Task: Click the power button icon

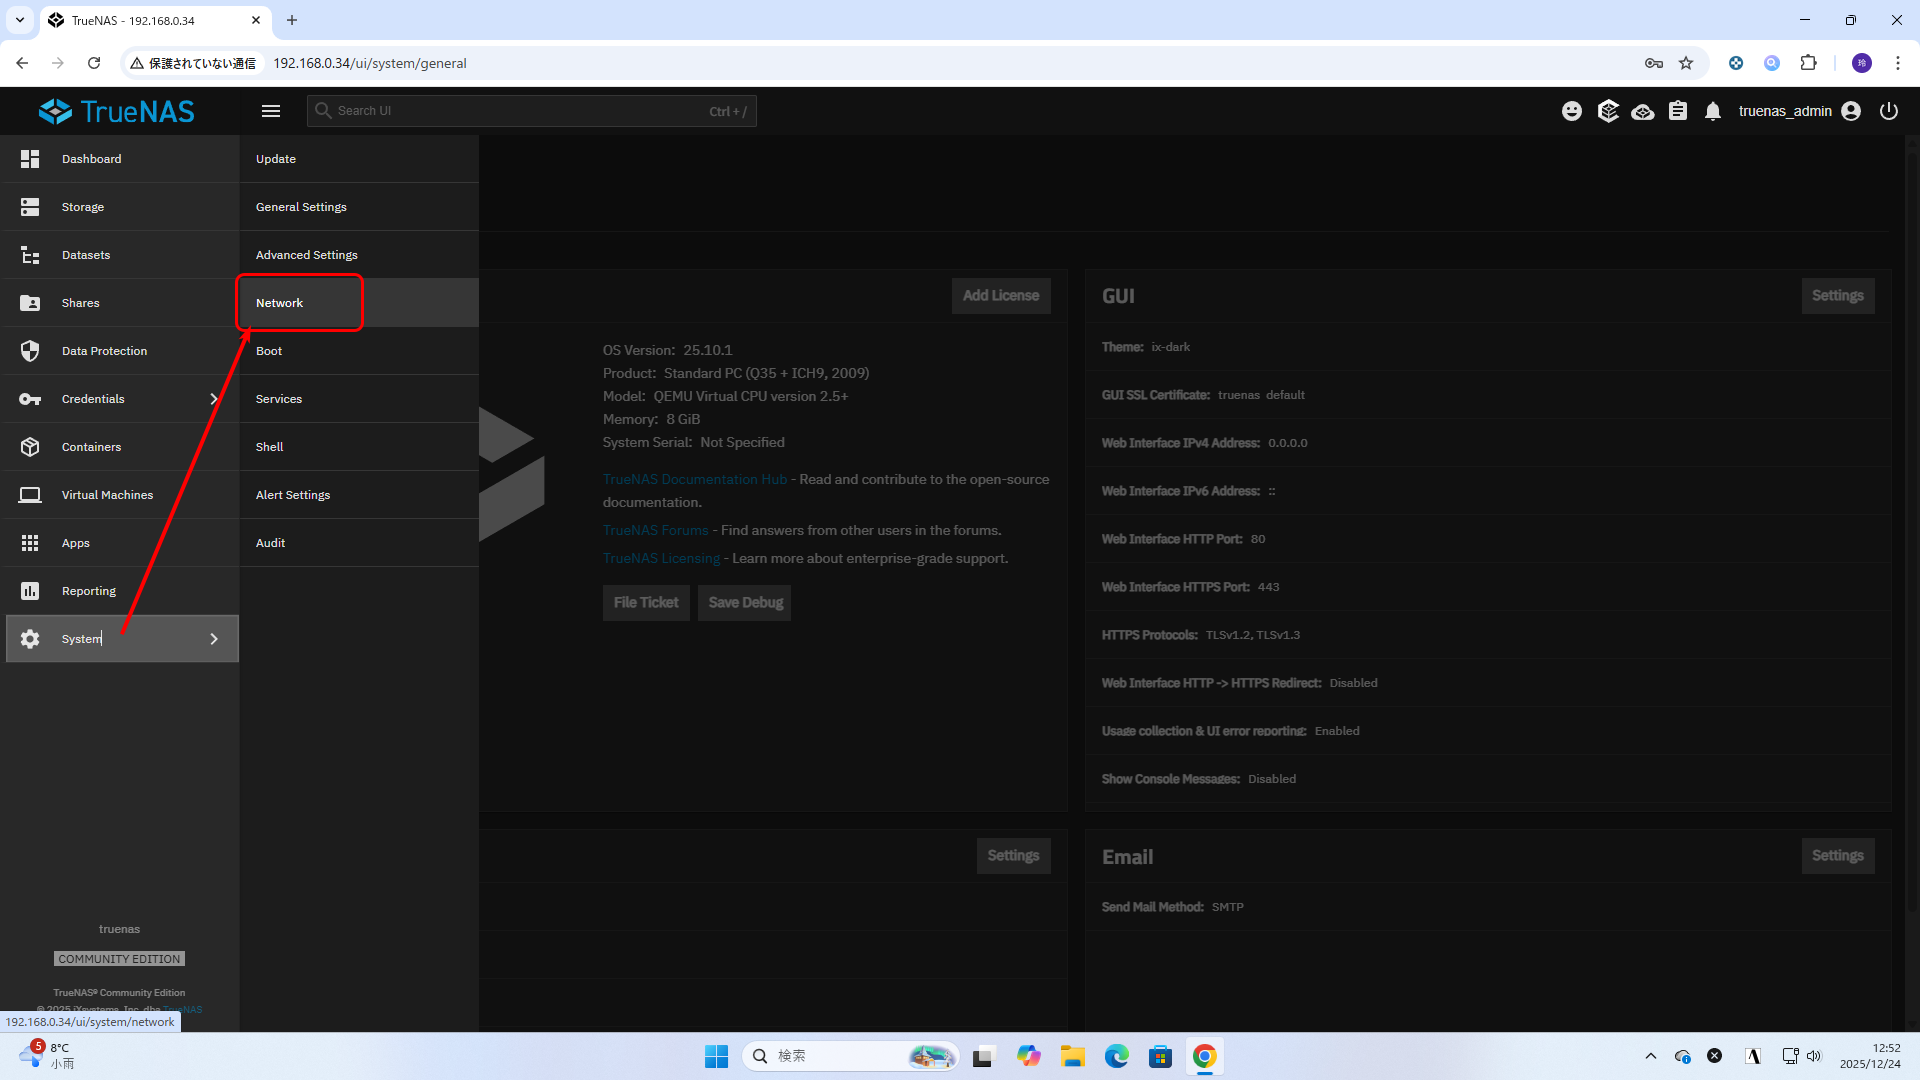Action: [1889, 111]
